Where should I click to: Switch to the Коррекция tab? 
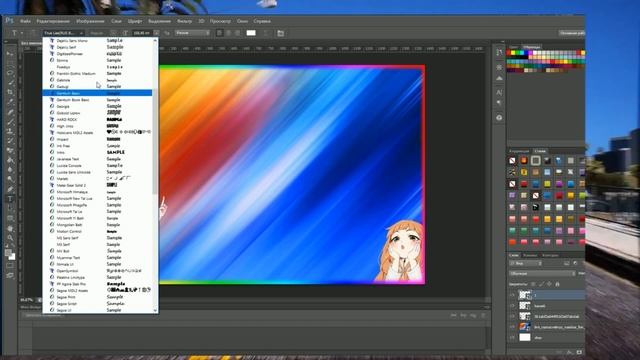[x=520, y=151]
